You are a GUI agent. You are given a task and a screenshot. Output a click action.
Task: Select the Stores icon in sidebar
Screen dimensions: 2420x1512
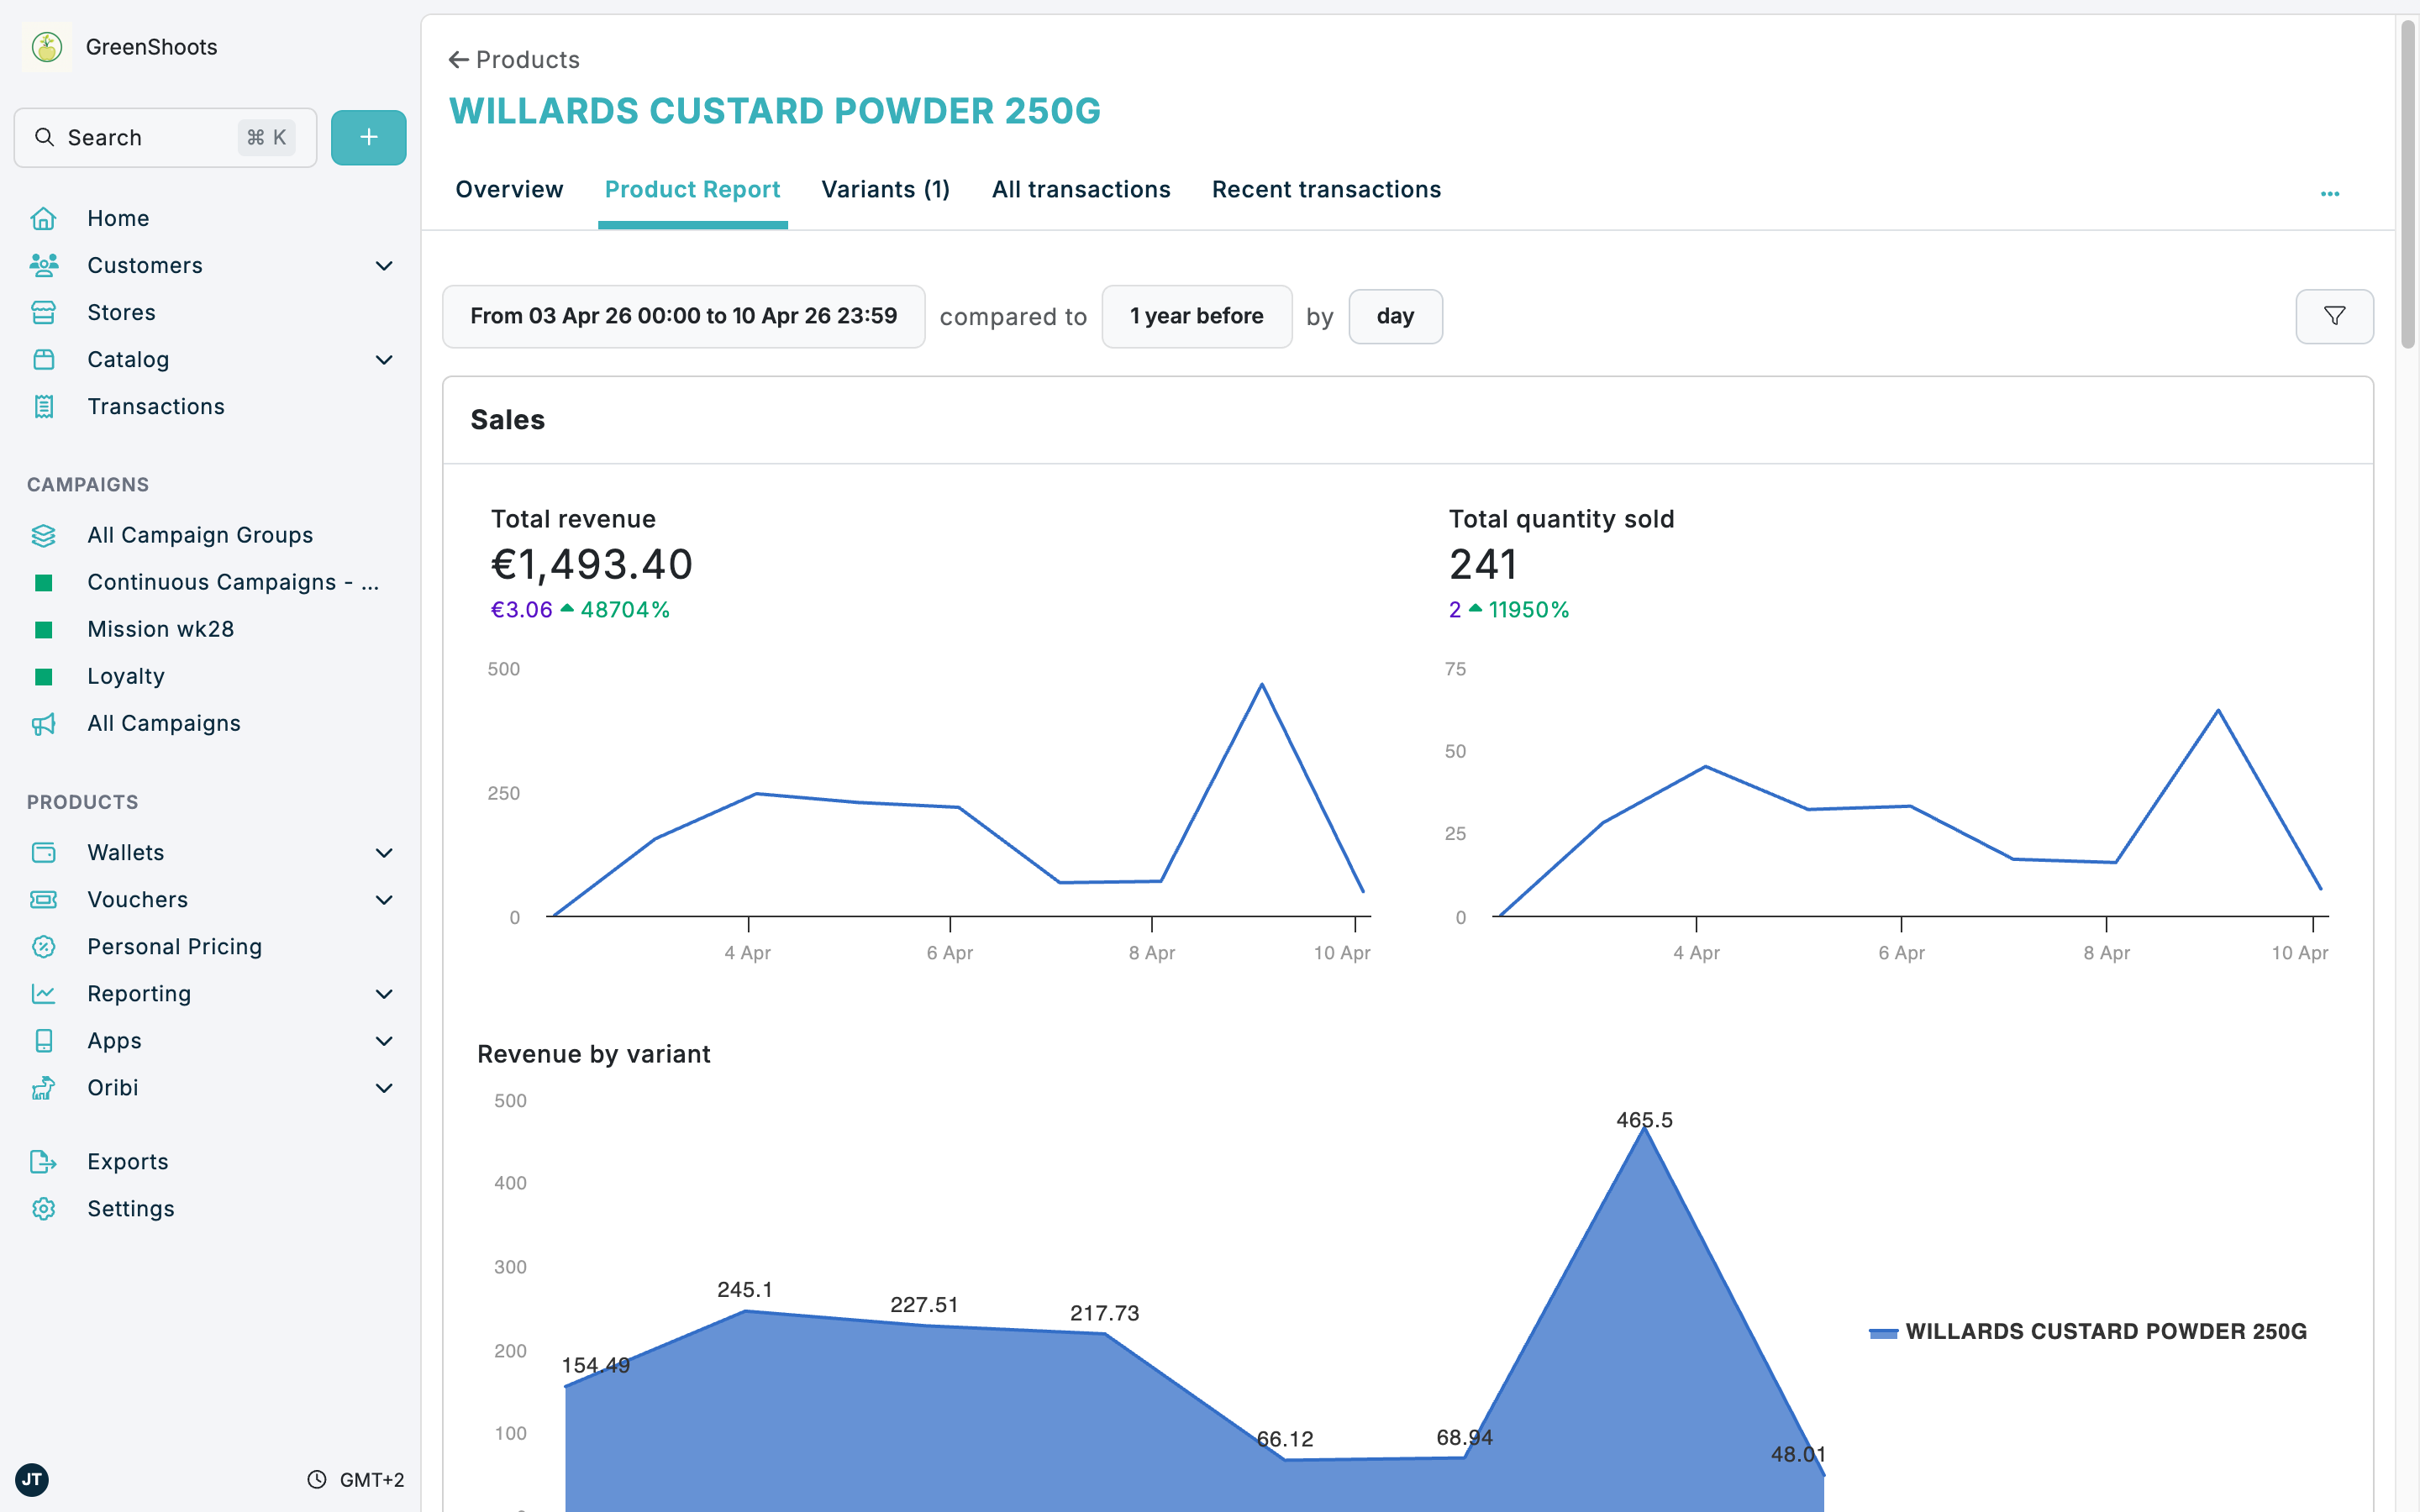click(x=44, y=312)
